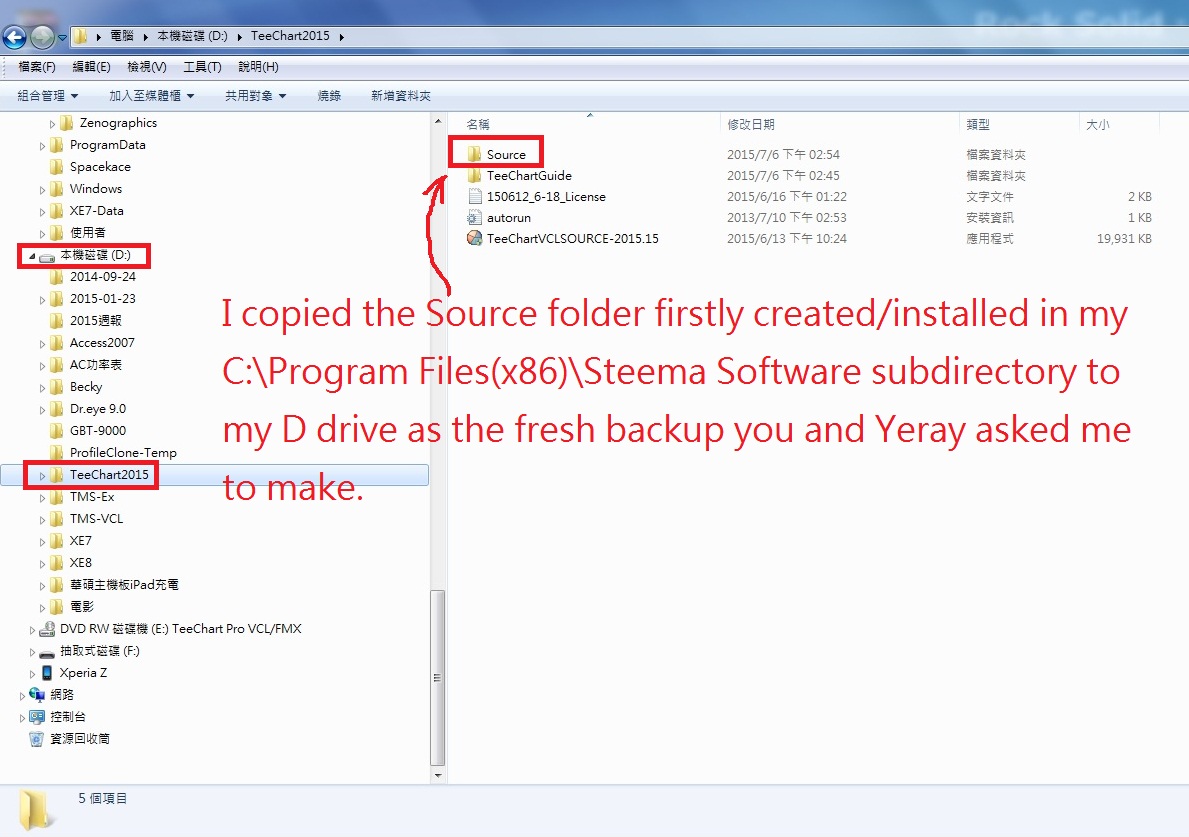This screenshot has width=1189, height=837.
Task: Select the GBT-9000 folder in tree
Action: tap(98, 431)
